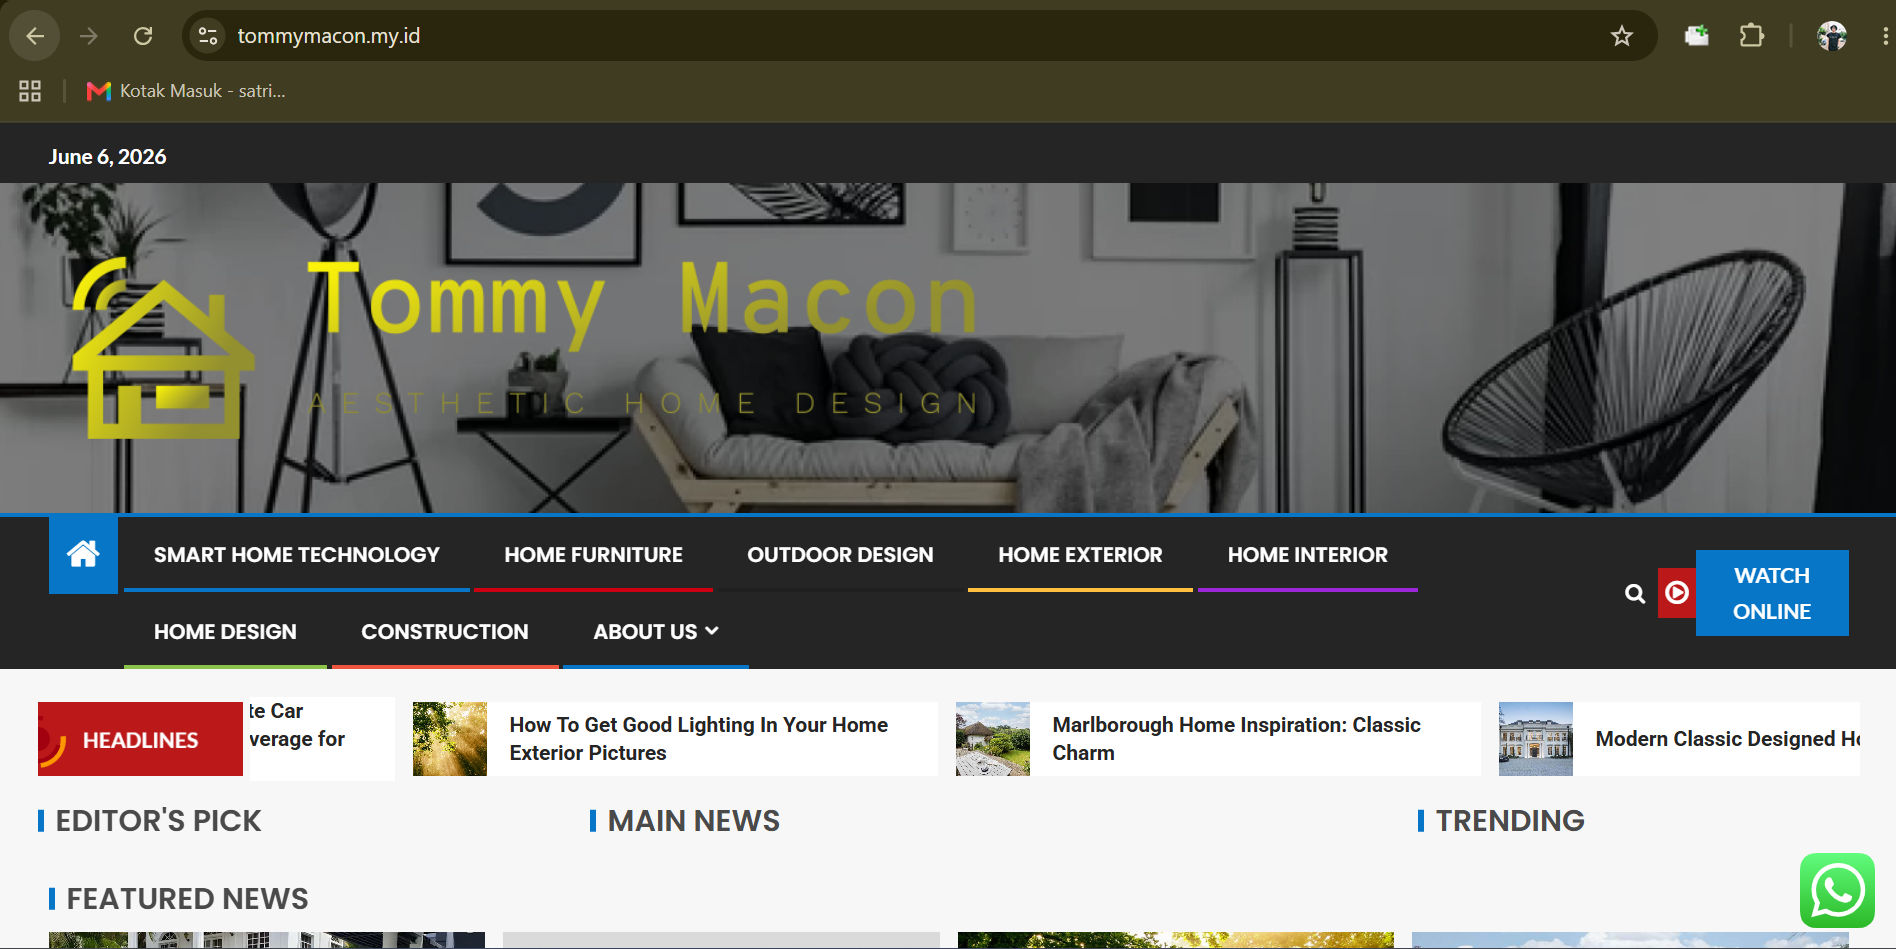Click the classic mansion headline thumbnail

pyautogui.click(x=1536, y=739)
